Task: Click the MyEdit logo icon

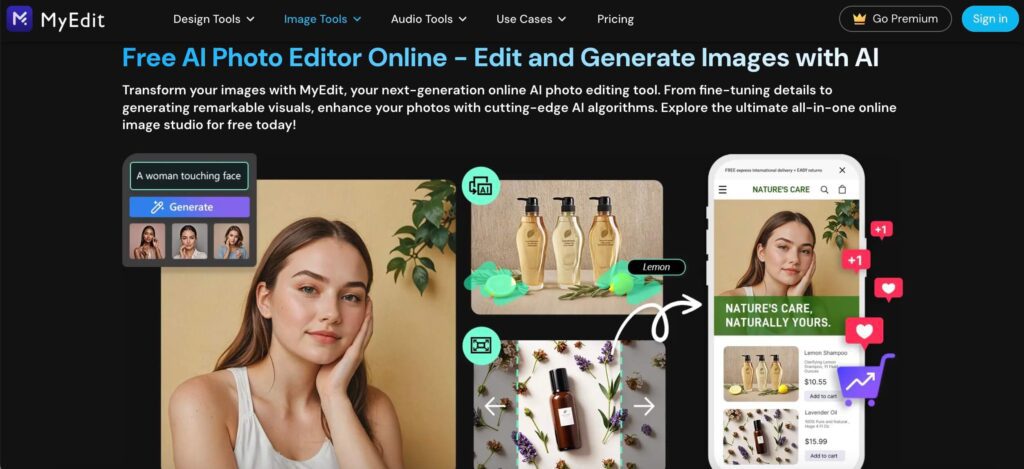Action: coord(20,19)
